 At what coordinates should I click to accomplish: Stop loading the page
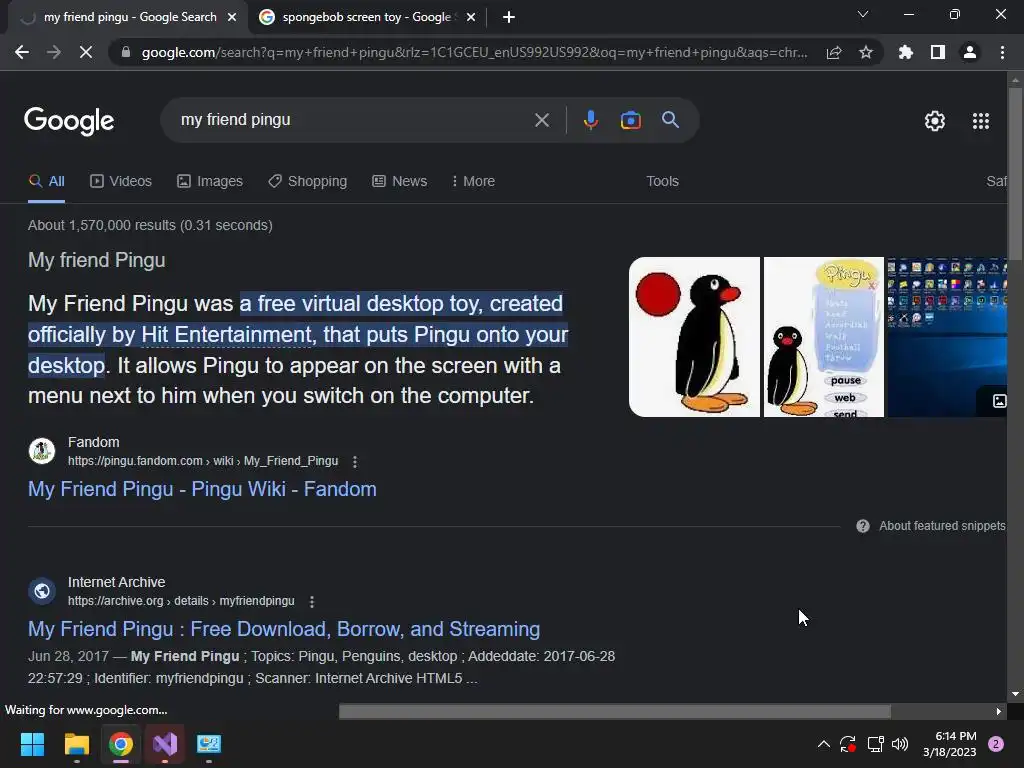click(86, 52)
